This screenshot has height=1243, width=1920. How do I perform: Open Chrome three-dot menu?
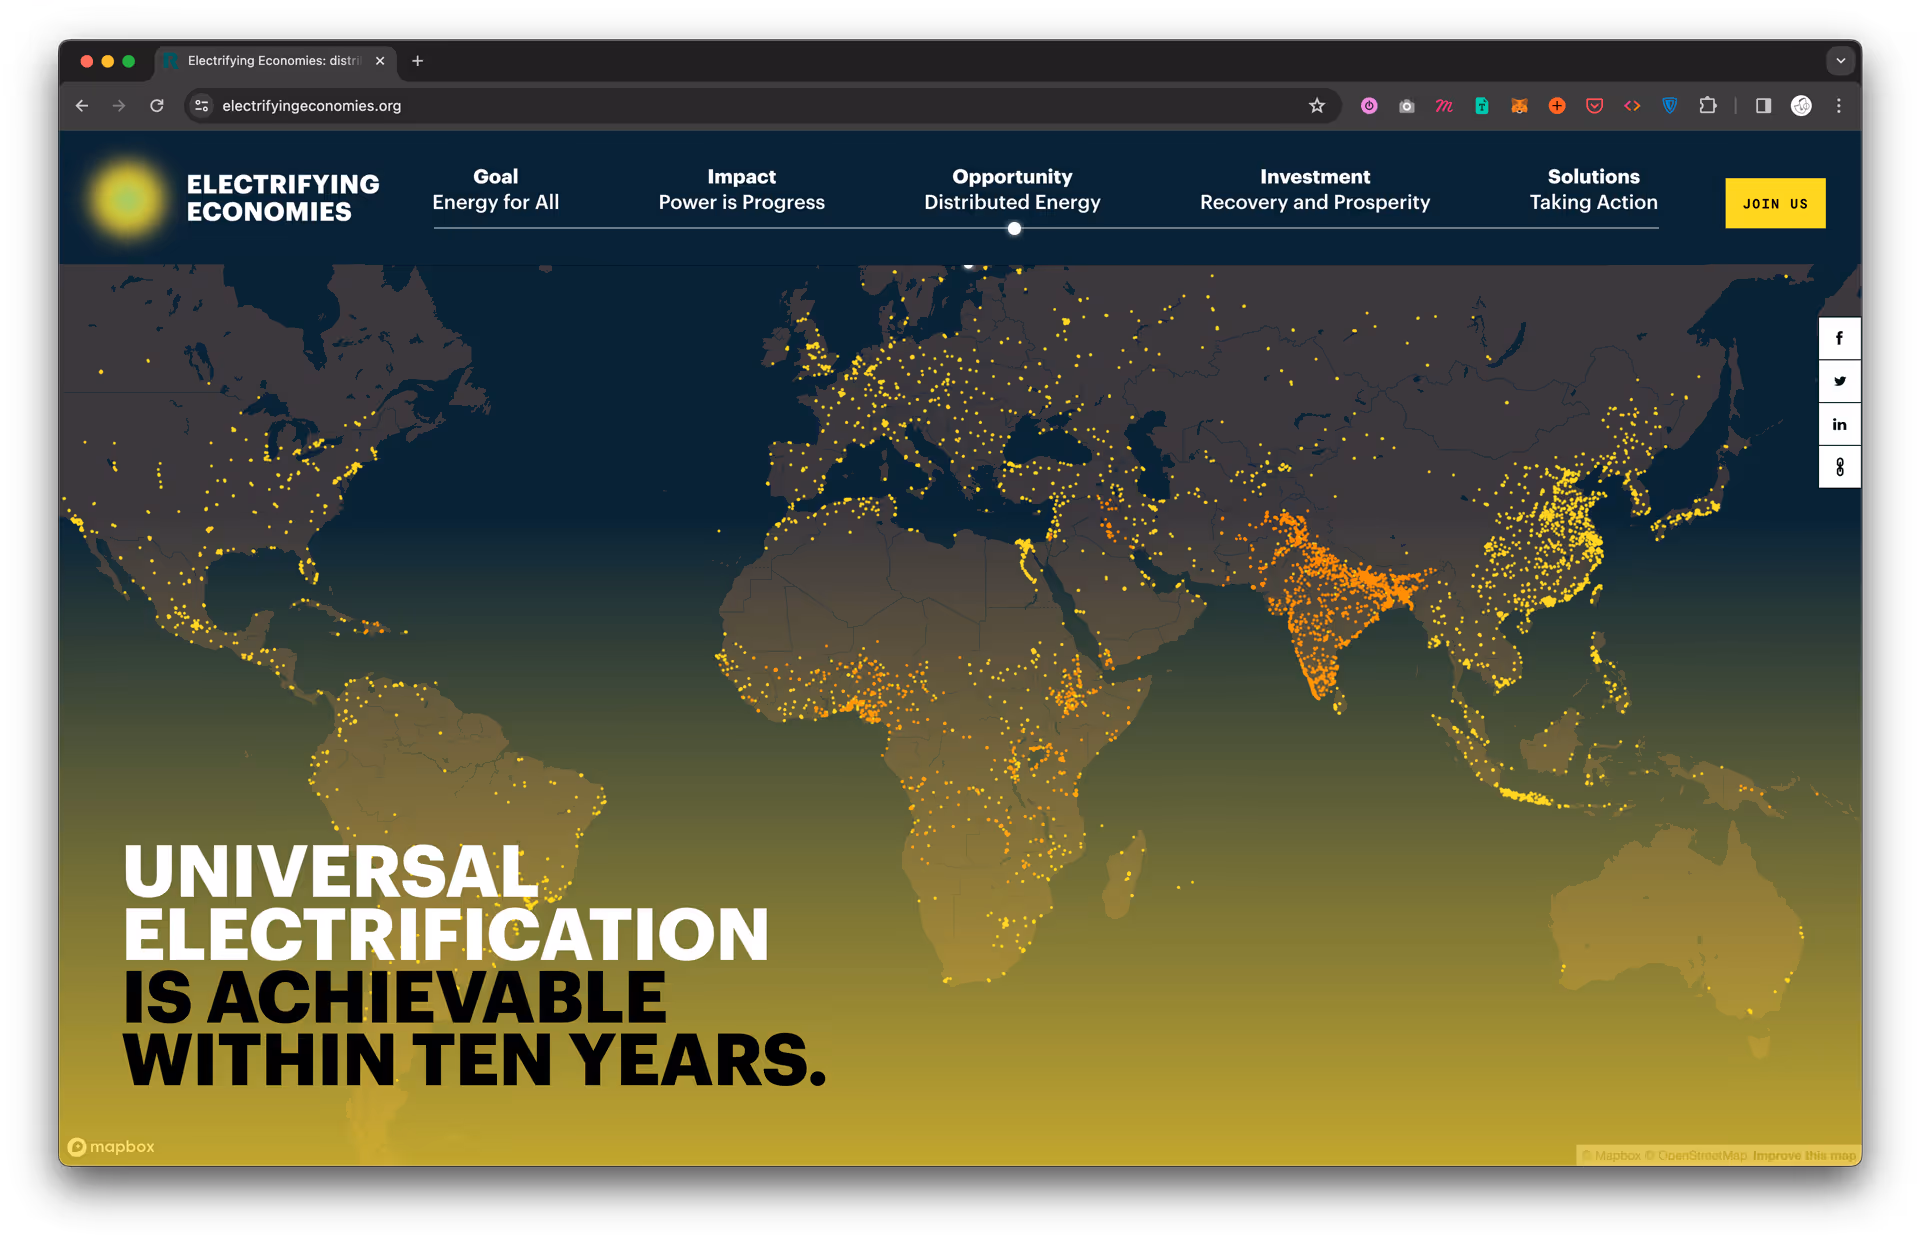click(x=1838, y=106)
